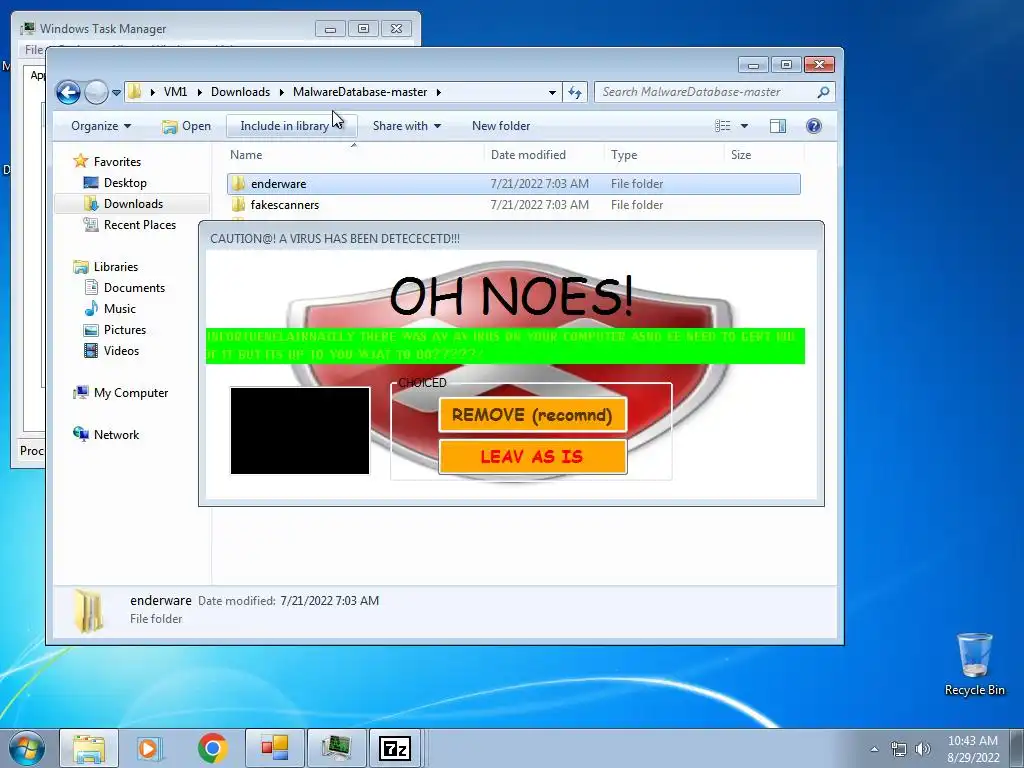Open Music library
The height and width of the screenshot is (768, 1024).
[120, 308]
